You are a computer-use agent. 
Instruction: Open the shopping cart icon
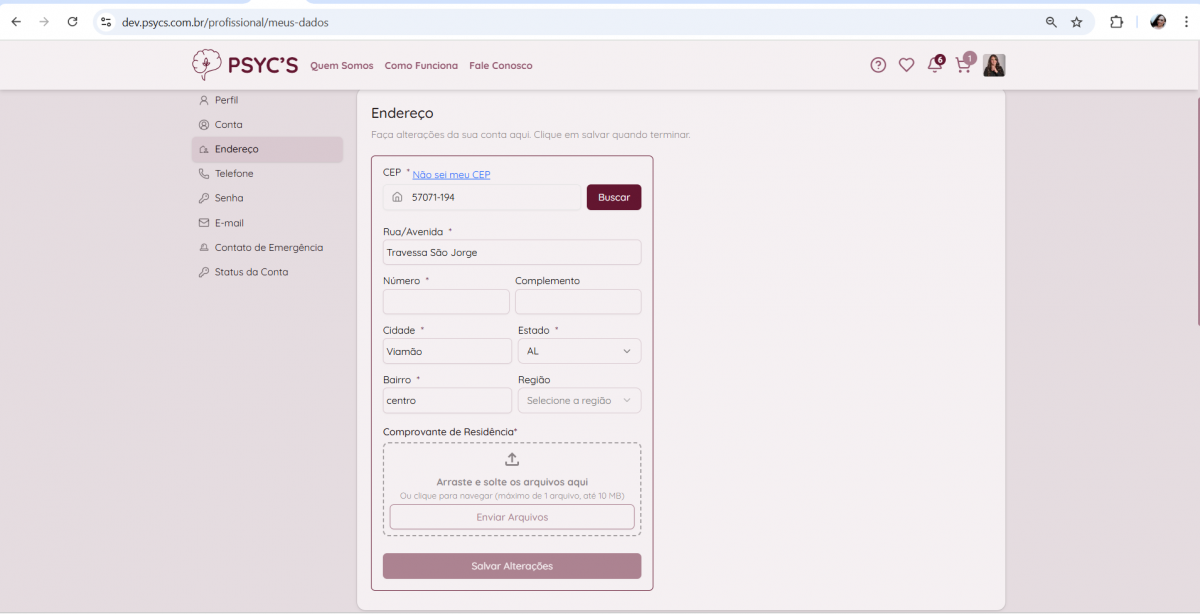tap(963, 65)
